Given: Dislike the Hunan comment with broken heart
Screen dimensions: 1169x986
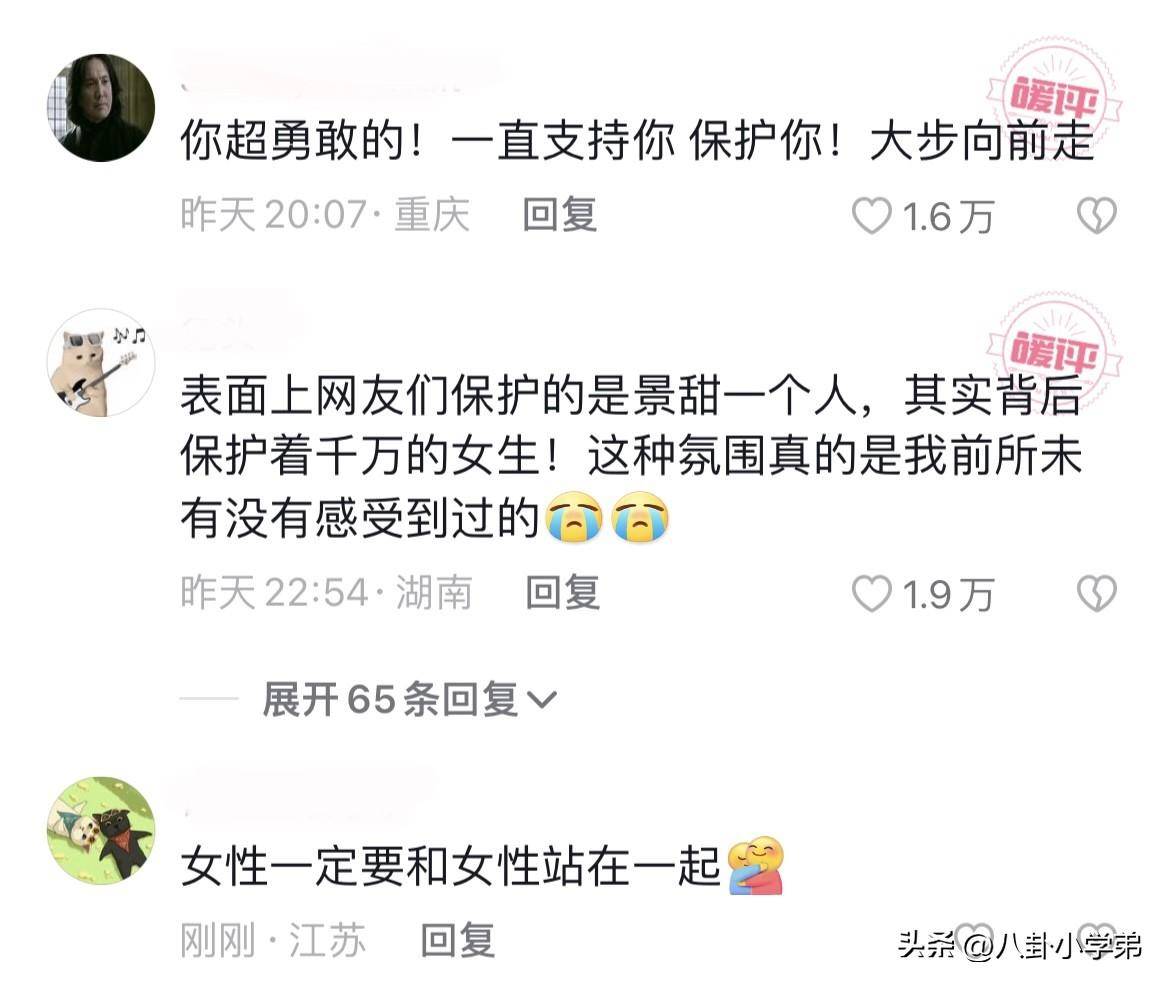Looking at the screenshot, I should 1097,594.
